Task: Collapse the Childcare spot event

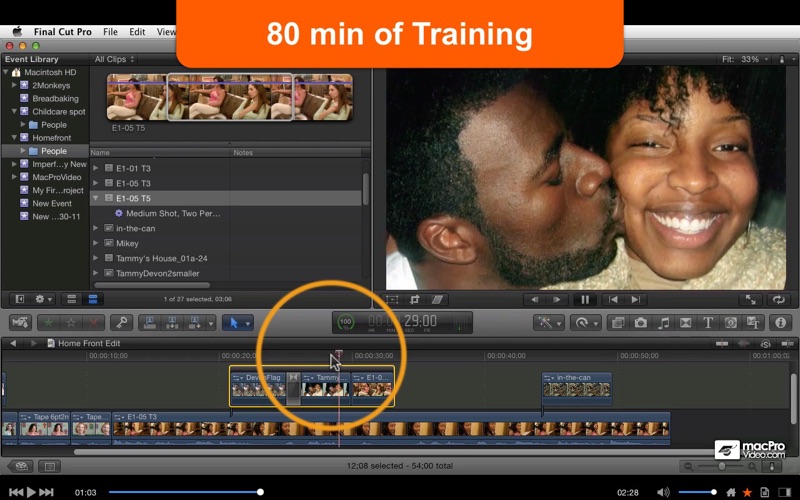Action: click(14, 111)
